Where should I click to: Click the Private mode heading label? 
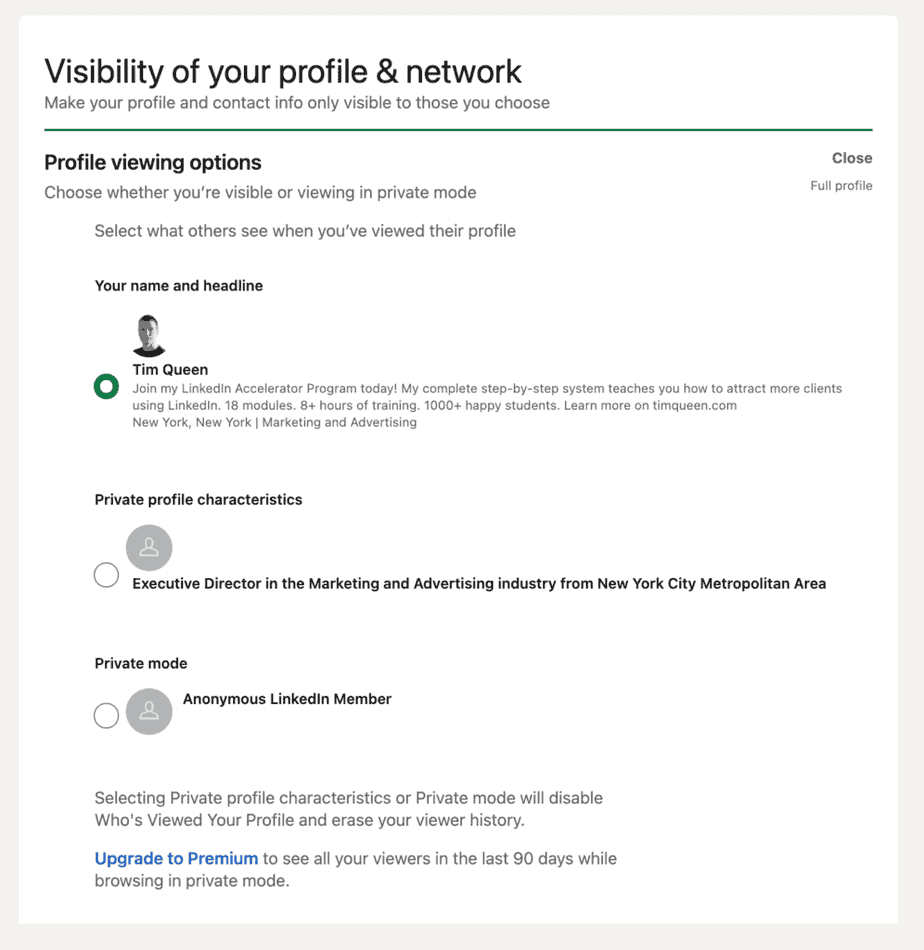[141, 663]
